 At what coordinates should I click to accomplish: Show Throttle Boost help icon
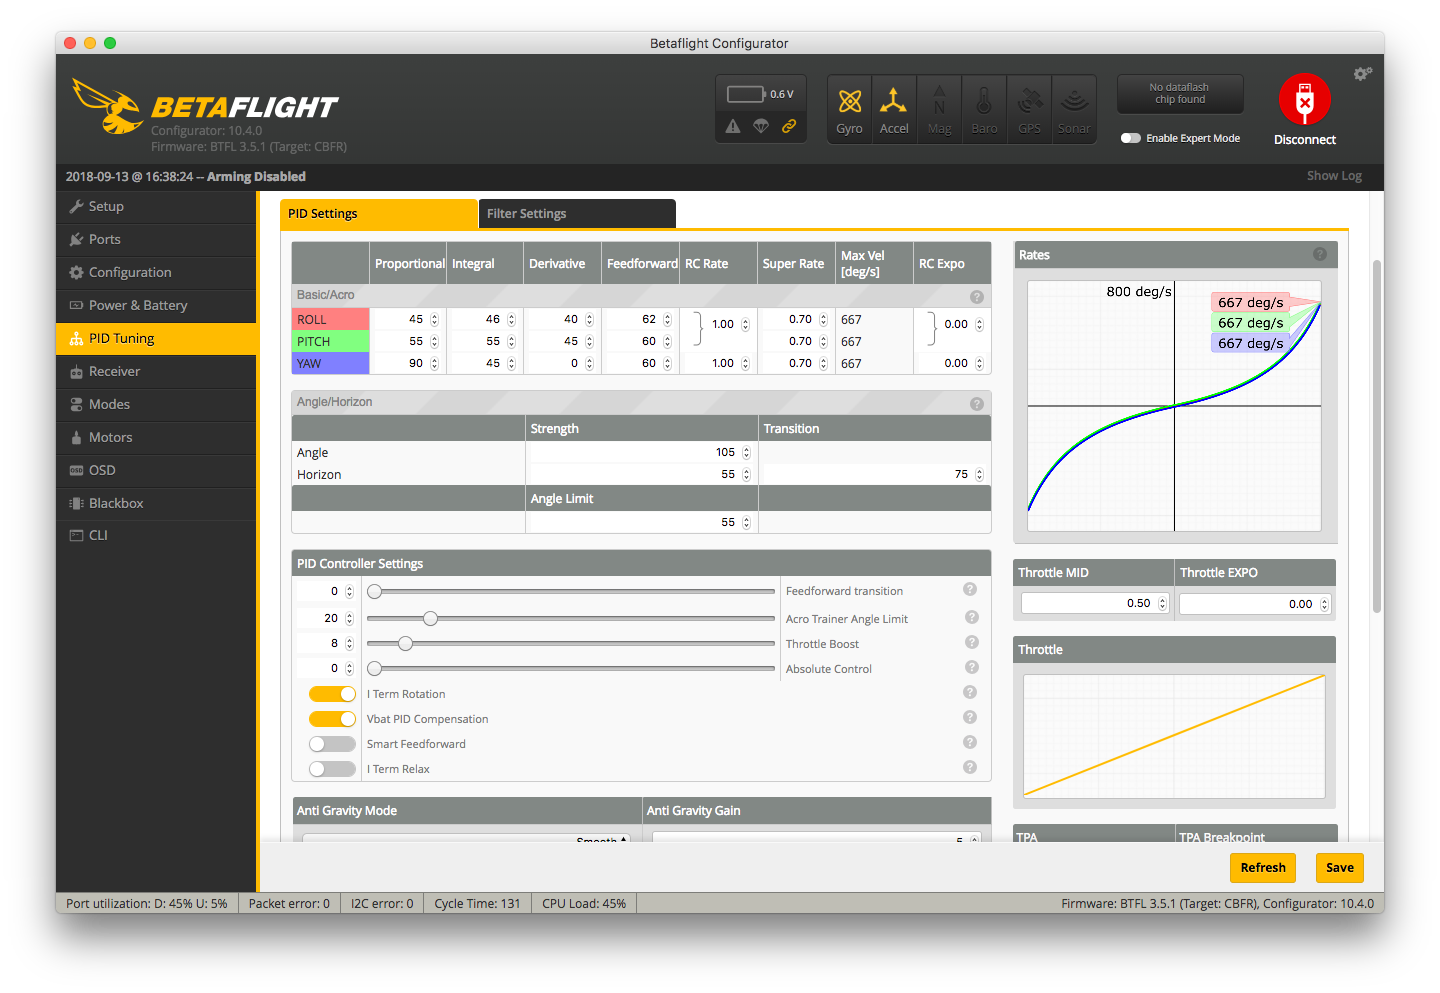click(x=972, y=642)
